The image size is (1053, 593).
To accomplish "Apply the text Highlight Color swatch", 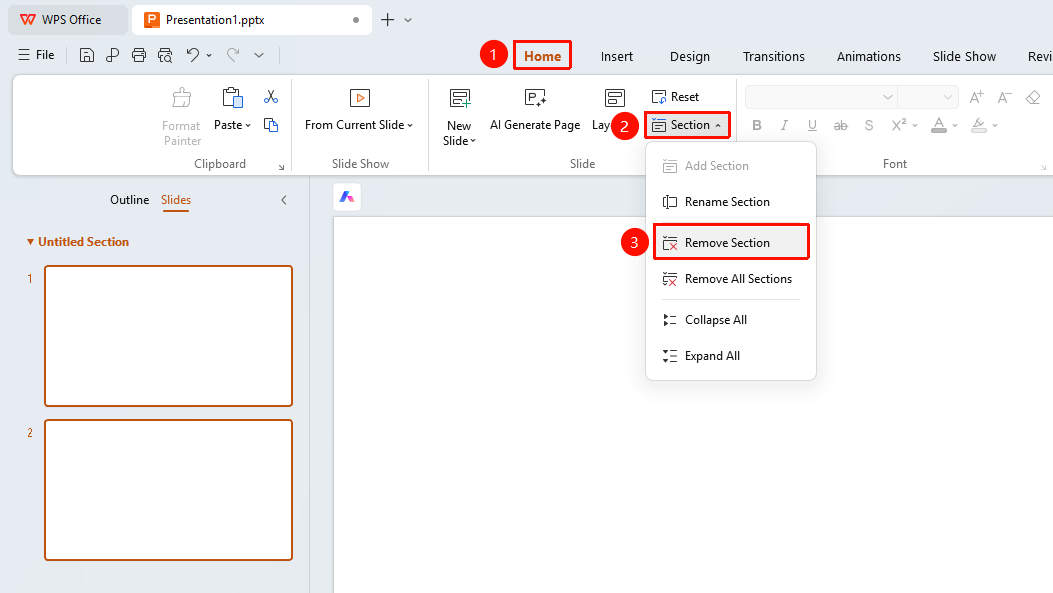I will [x=979, y=125].
